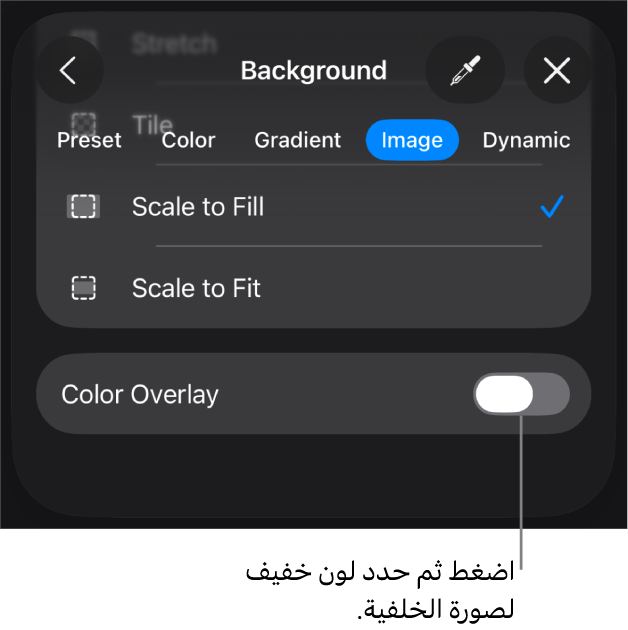Open the Color tab
This screenshot has width=628, height=630.
[x=188, y=141]
